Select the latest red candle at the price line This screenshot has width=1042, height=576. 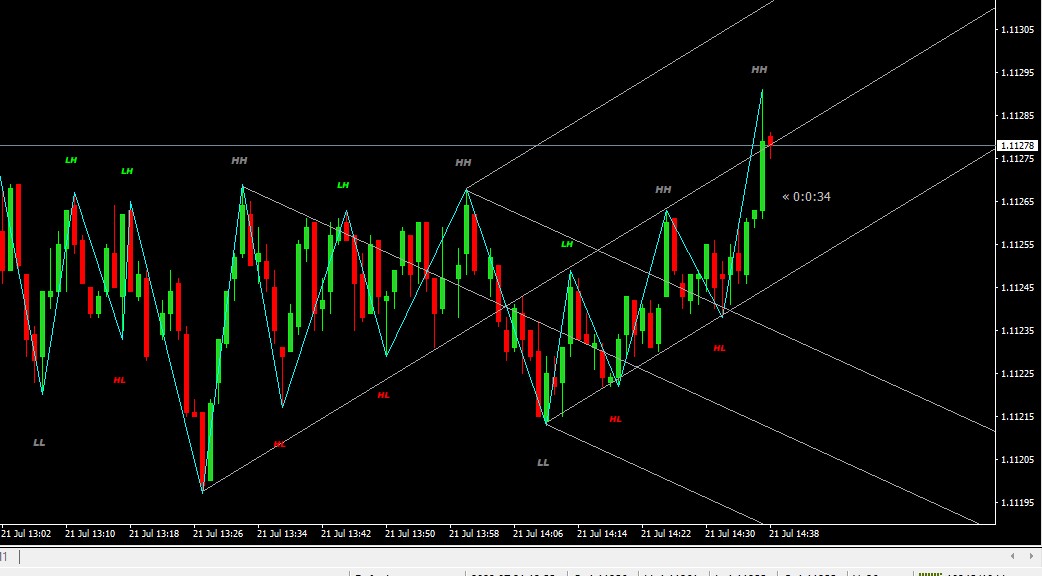pos(771,141)
